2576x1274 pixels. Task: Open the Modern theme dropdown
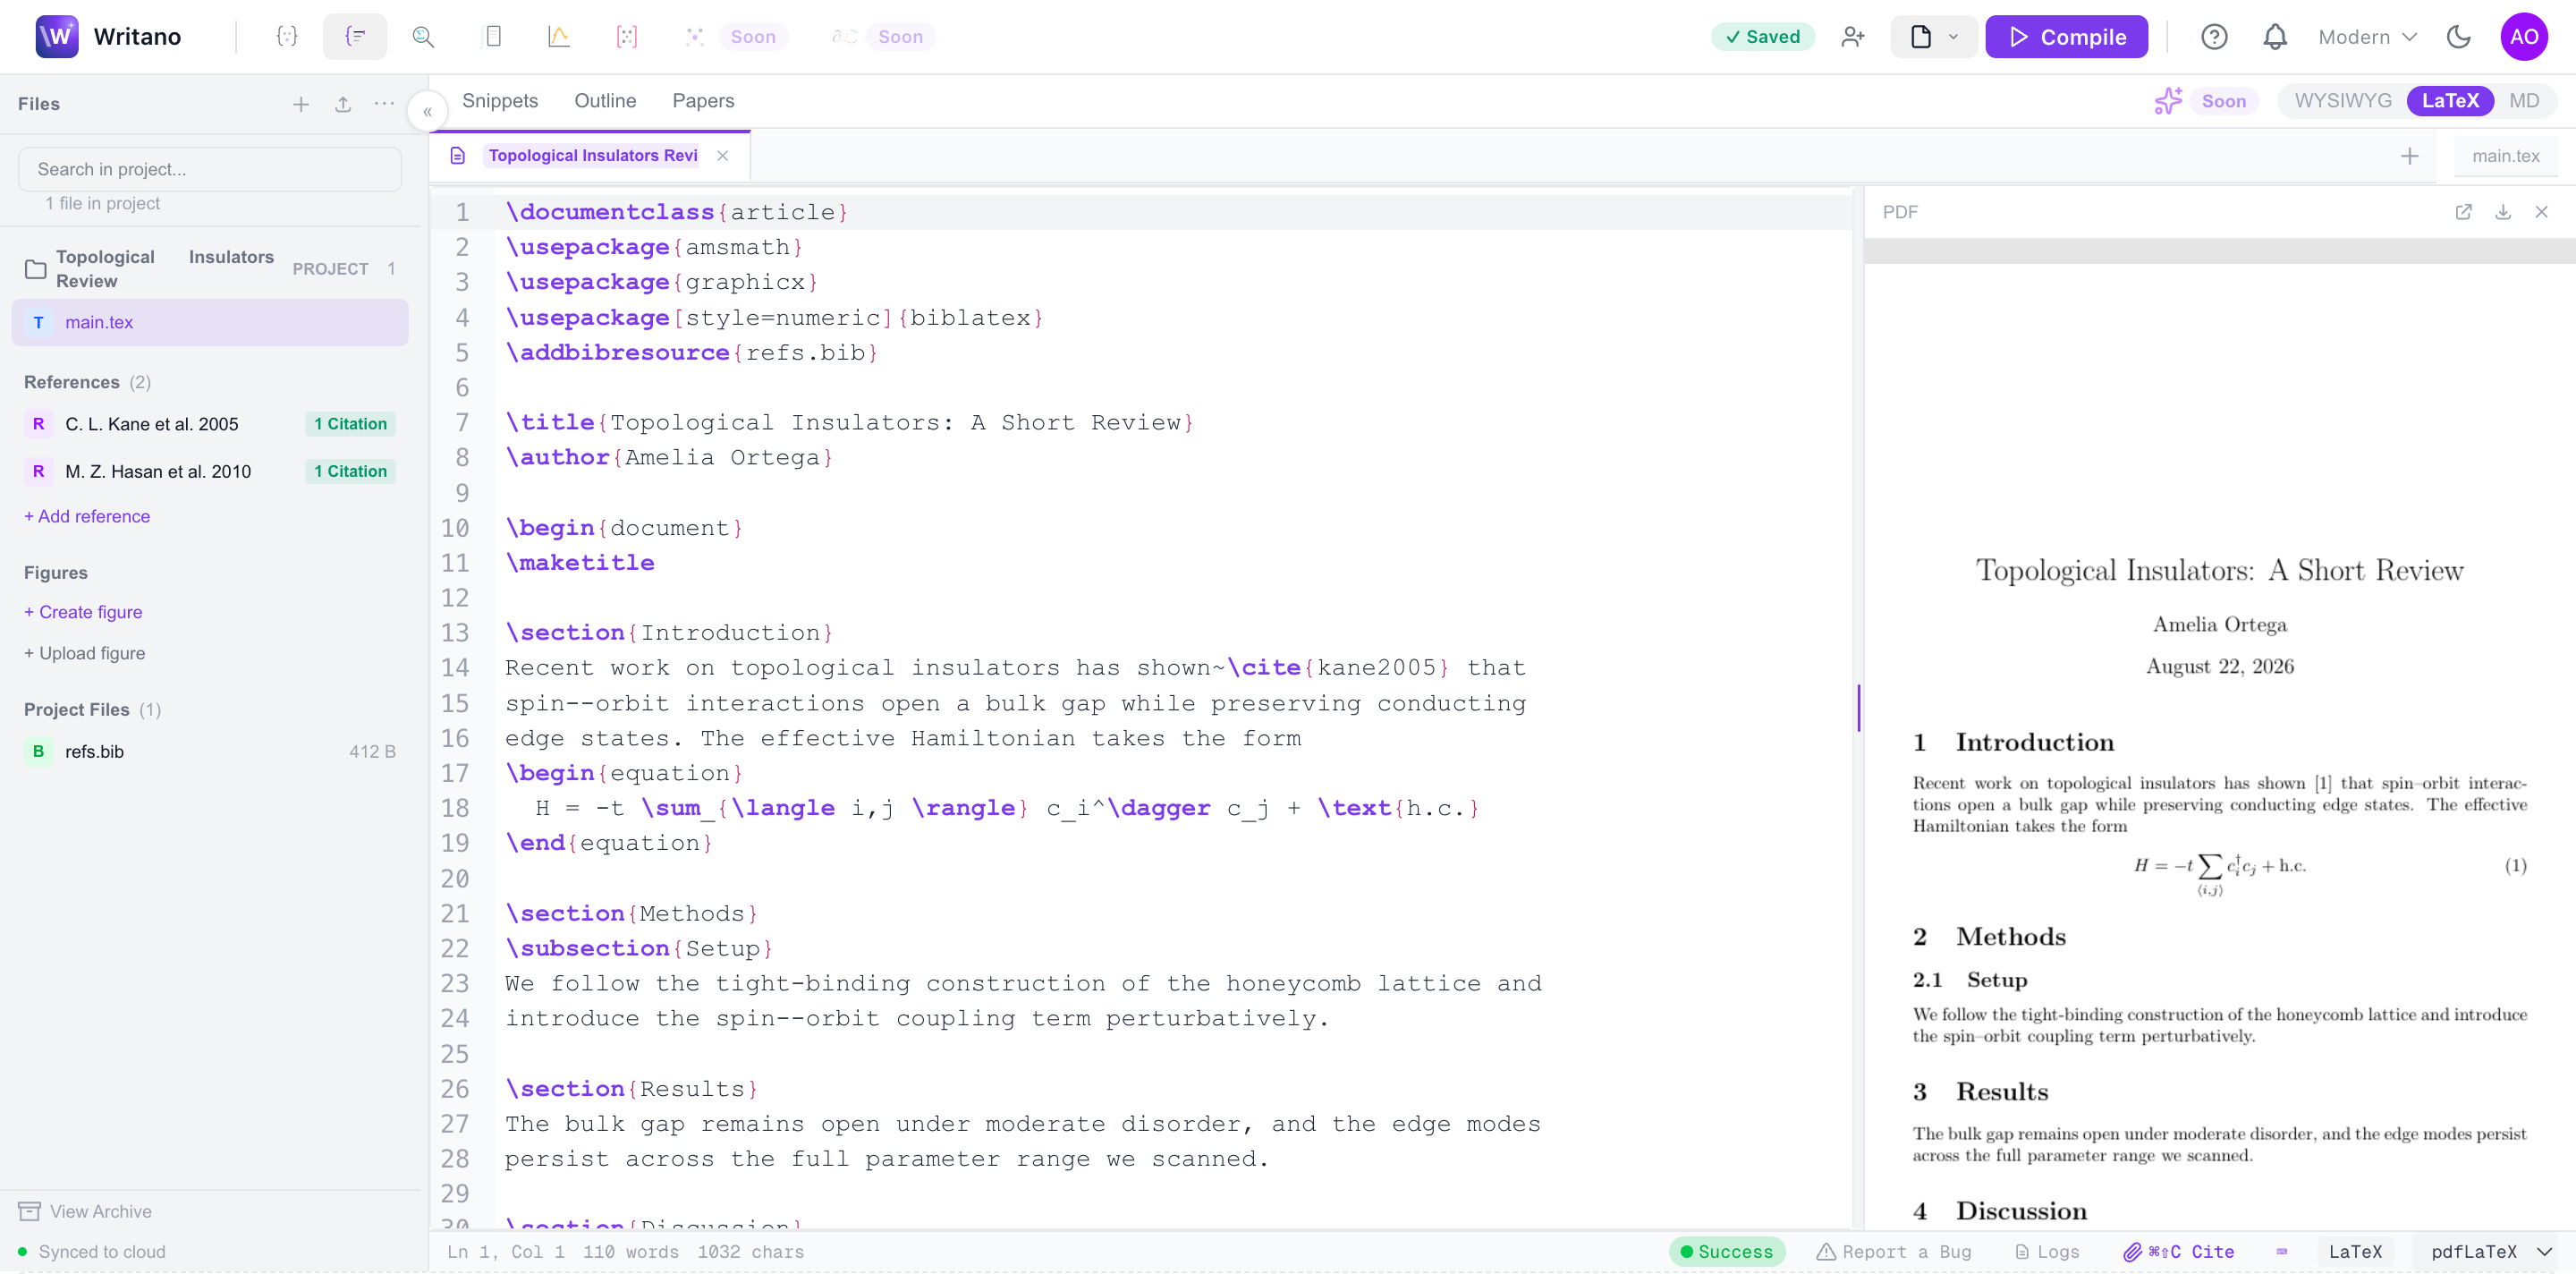pyautogui.click(x=2368, y=37)
